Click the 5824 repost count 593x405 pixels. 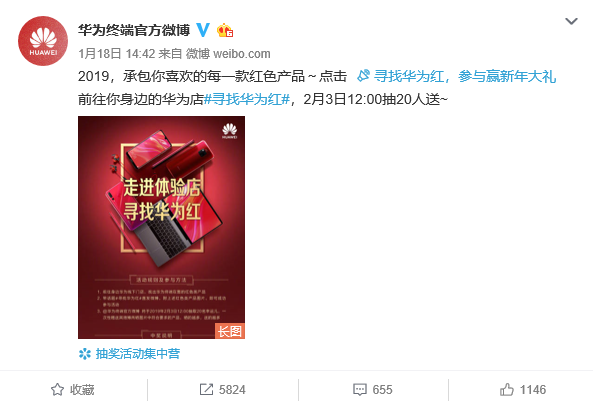(232, 389)
